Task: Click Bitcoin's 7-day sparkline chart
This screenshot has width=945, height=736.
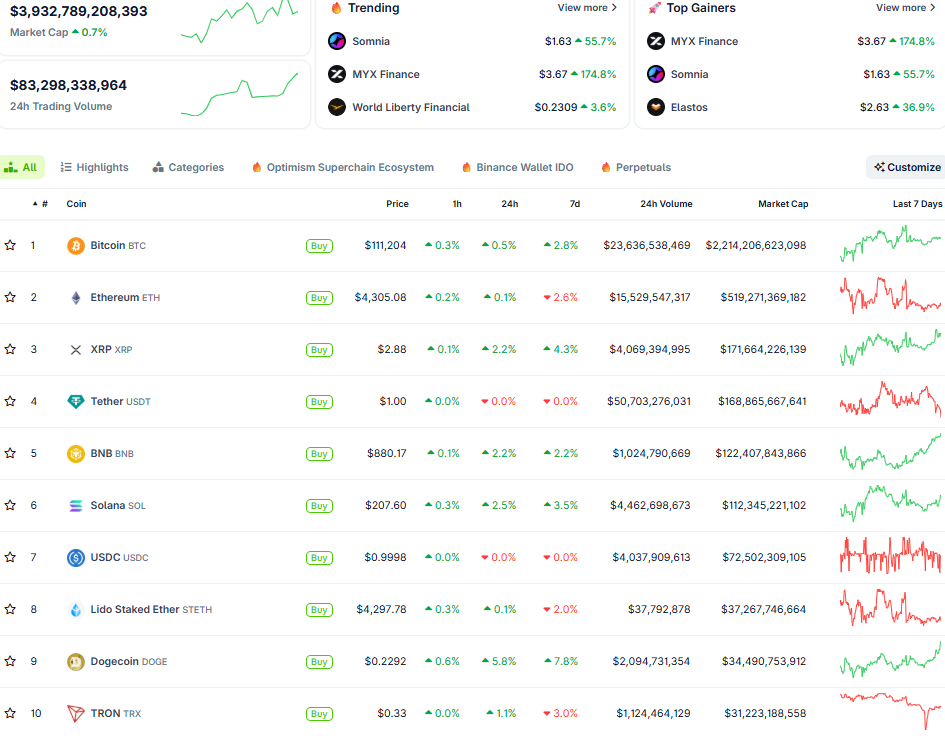Action: 888,245
